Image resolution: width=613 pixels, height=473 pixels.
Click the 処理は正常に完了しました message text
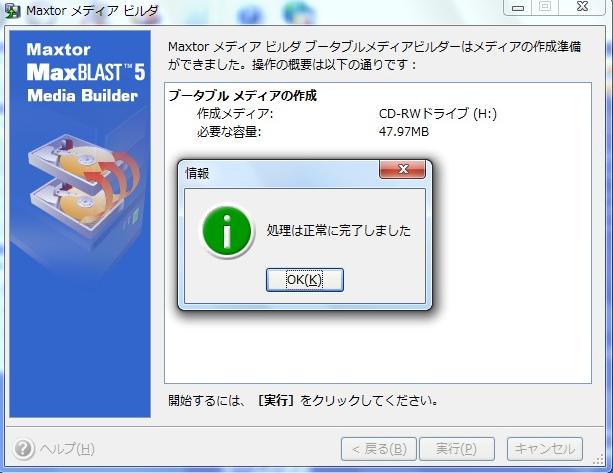[339, 230]
